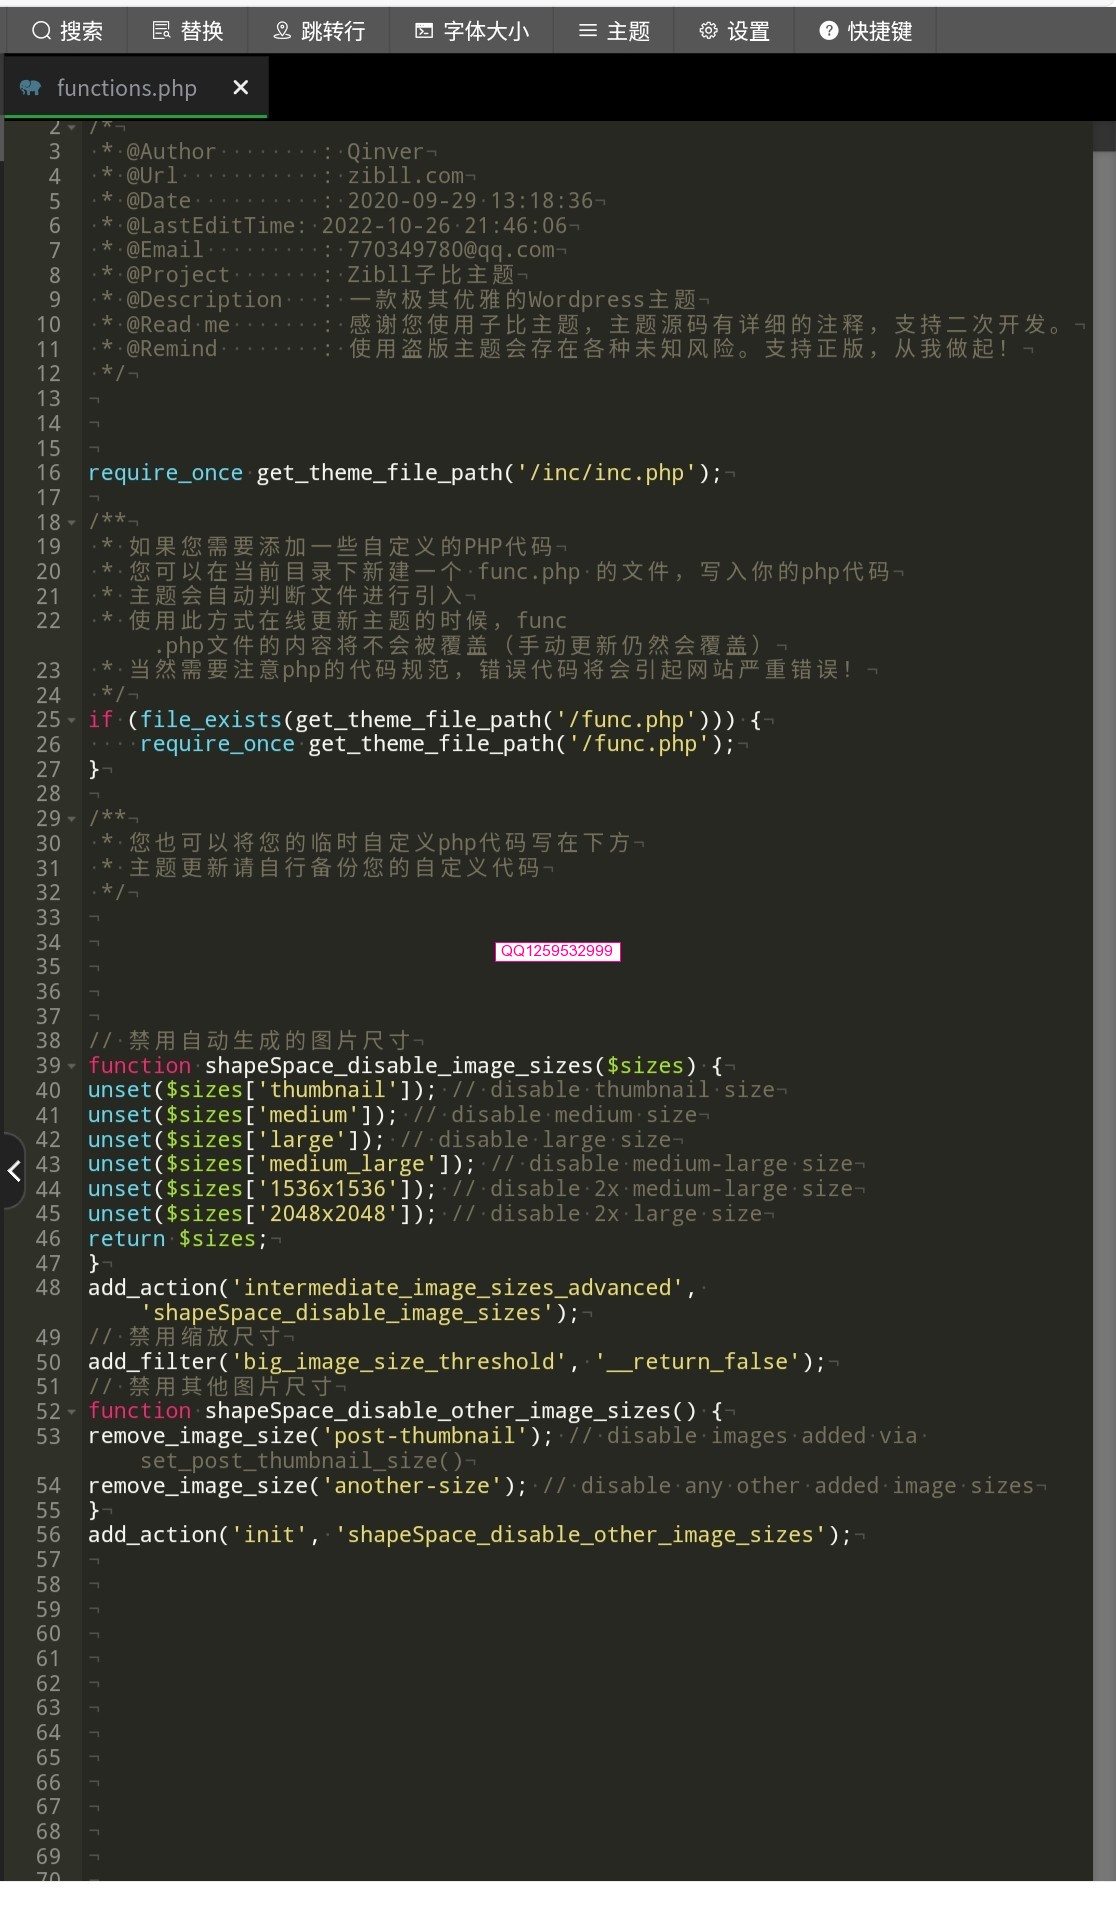Click '@Author' comment on line 3
1116x1905 pixels.
pos(171,152)
